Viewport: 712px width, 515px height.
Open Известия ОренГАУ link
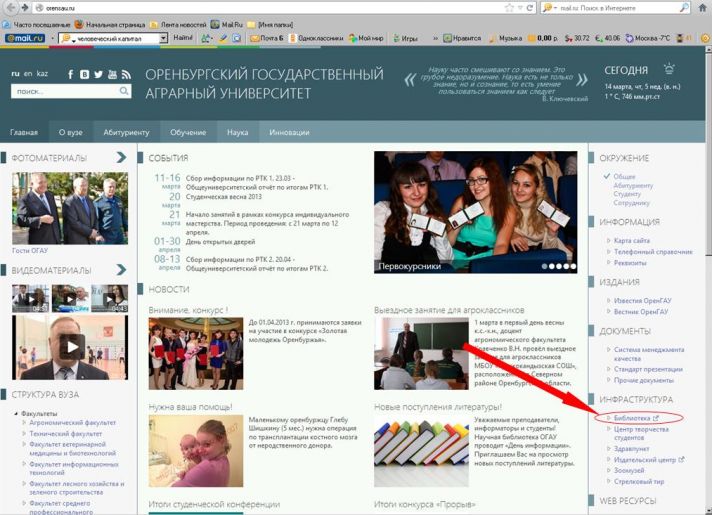(643, 300)
